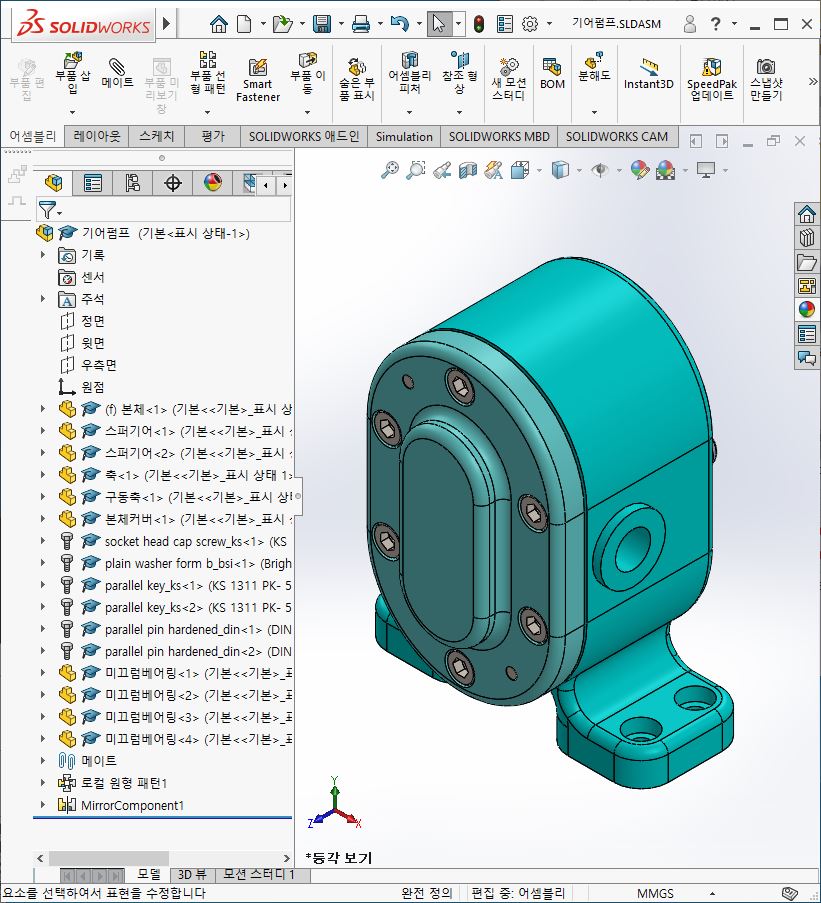The height and width of the screenshot is (903, 821).
Task: Click the tree horizontal scrollbar
Action: click(x=109, y=858)
